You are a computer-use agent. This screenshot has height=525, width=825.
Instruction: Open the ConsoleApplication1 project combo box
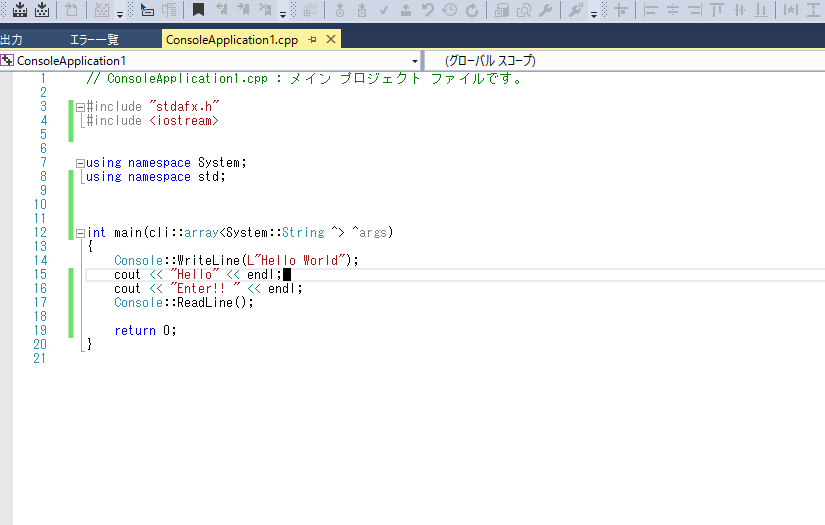[210, 61]
